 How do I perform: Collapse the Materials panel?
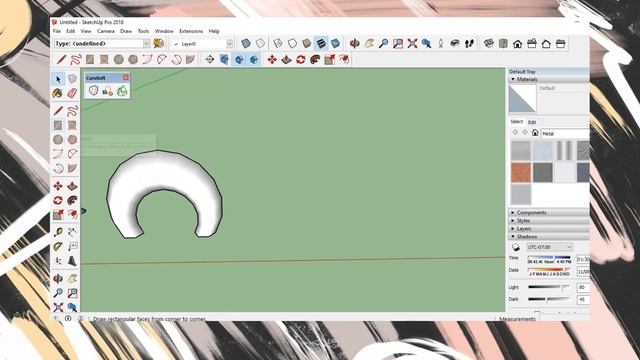[549, 79]
